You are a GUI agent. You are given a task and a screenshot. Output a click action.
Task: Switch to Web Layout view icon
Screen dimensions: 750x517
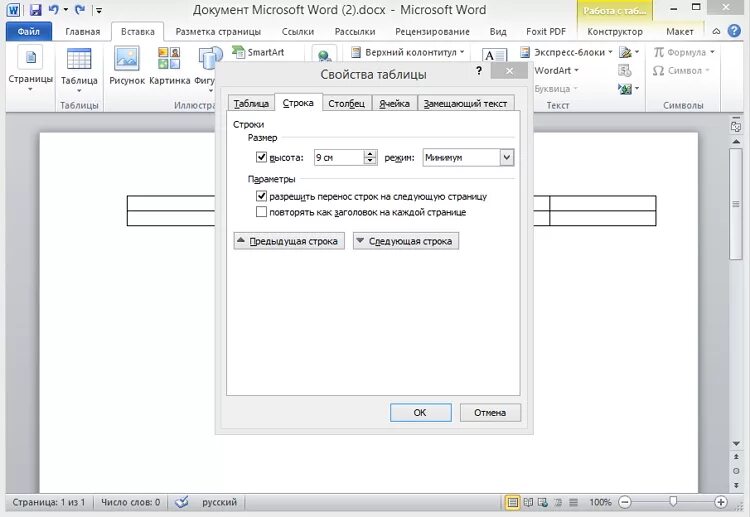tap(543, 502)
